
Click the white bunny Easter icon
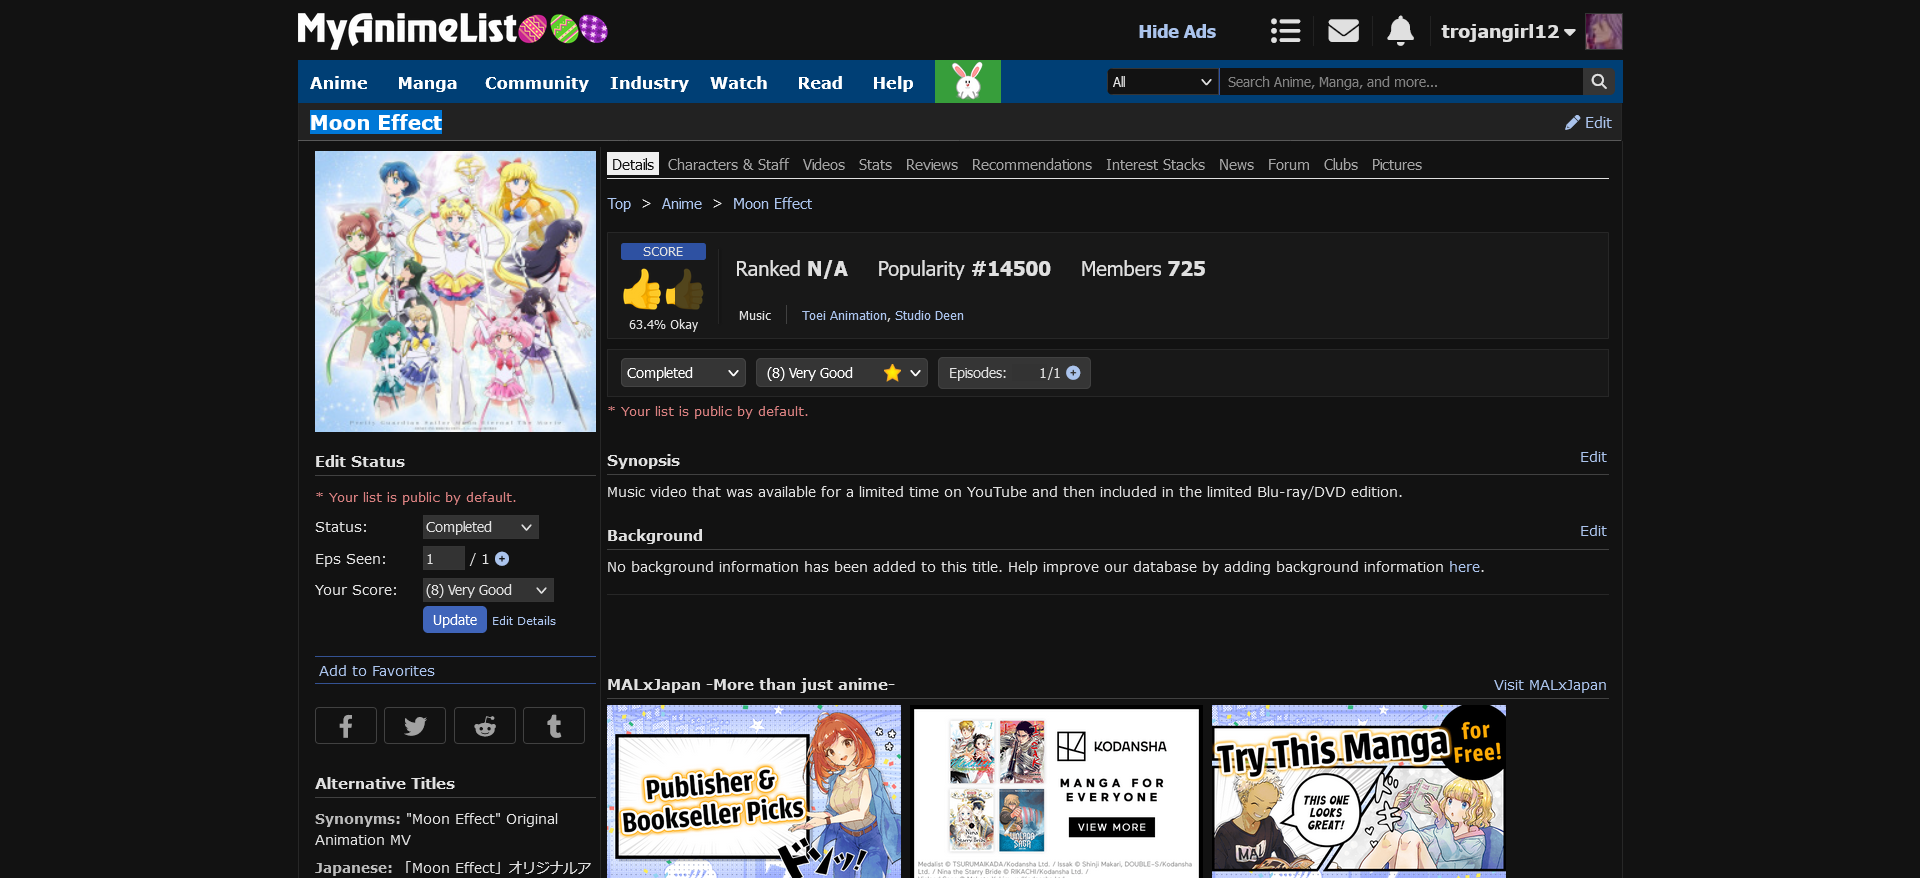[967, 82]
